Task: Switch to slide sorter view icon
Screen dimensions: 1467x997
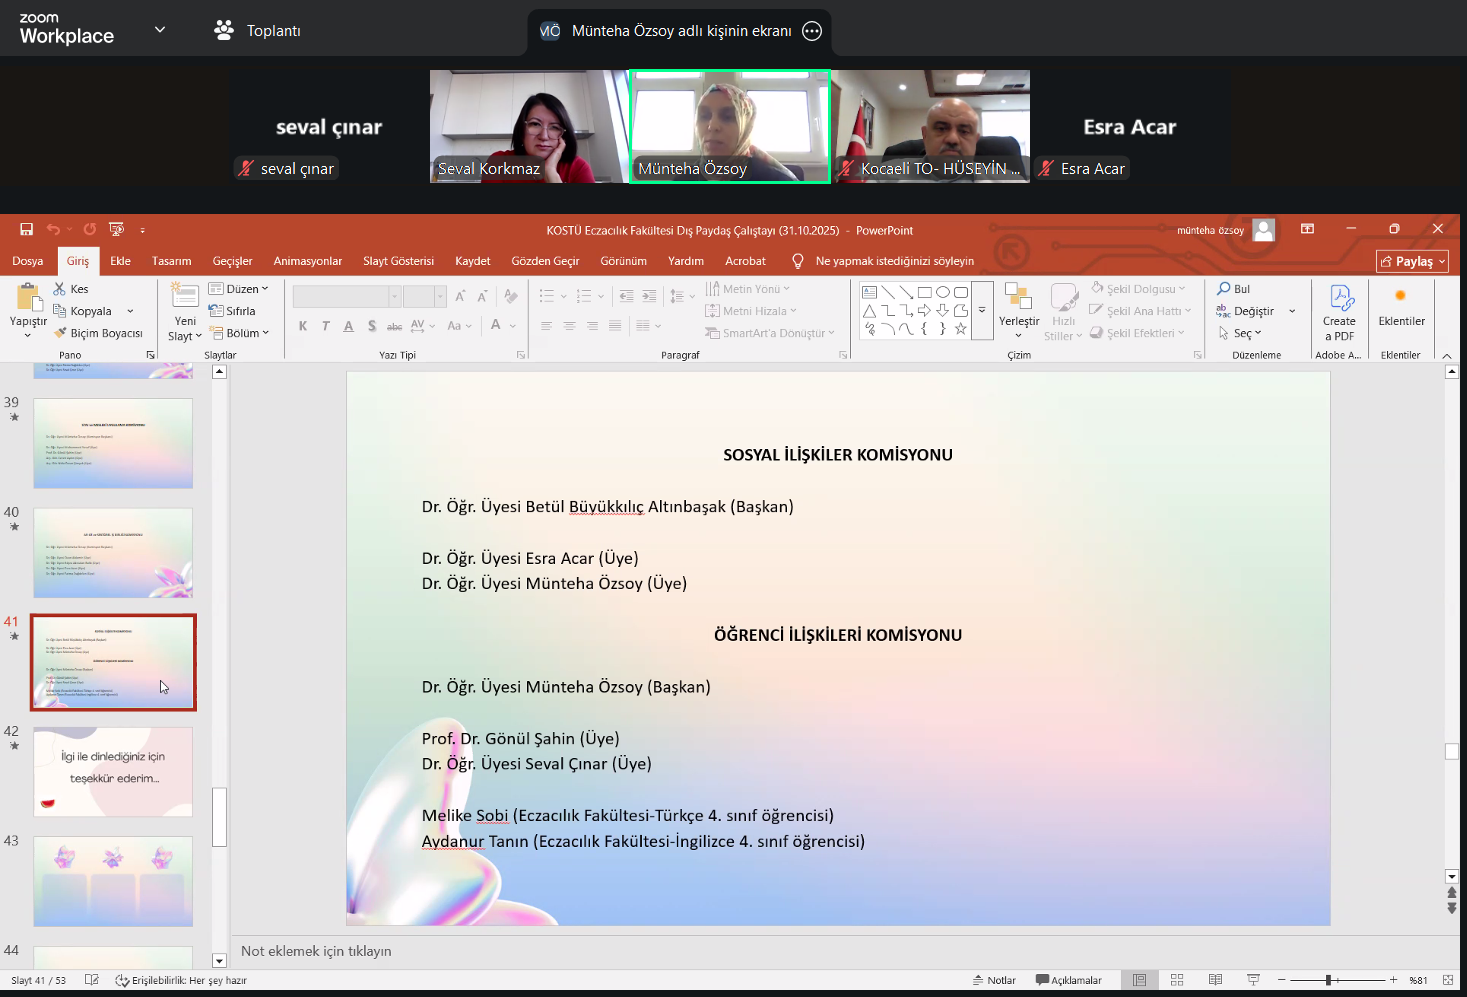Action: pos(1177,980)
